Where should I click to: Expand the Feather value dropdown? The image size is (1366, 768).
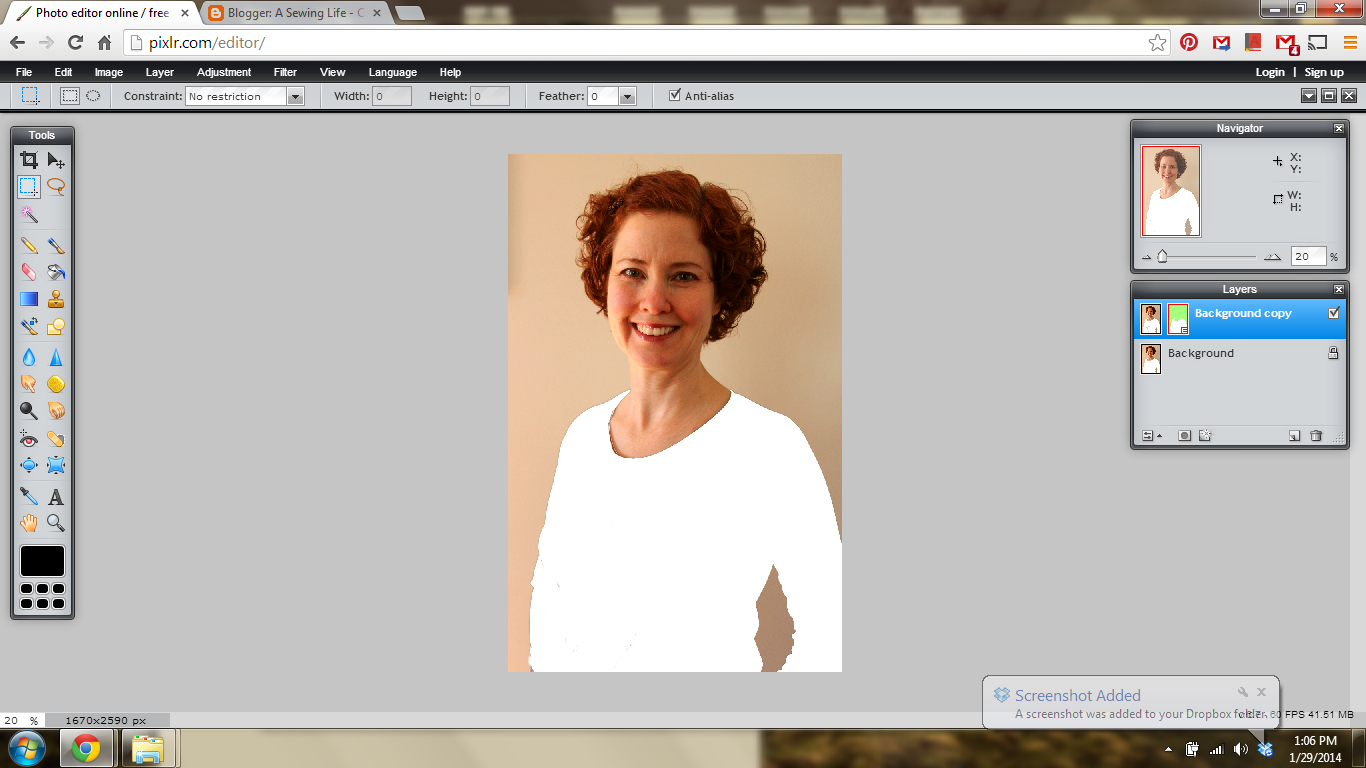pos(627,96)
